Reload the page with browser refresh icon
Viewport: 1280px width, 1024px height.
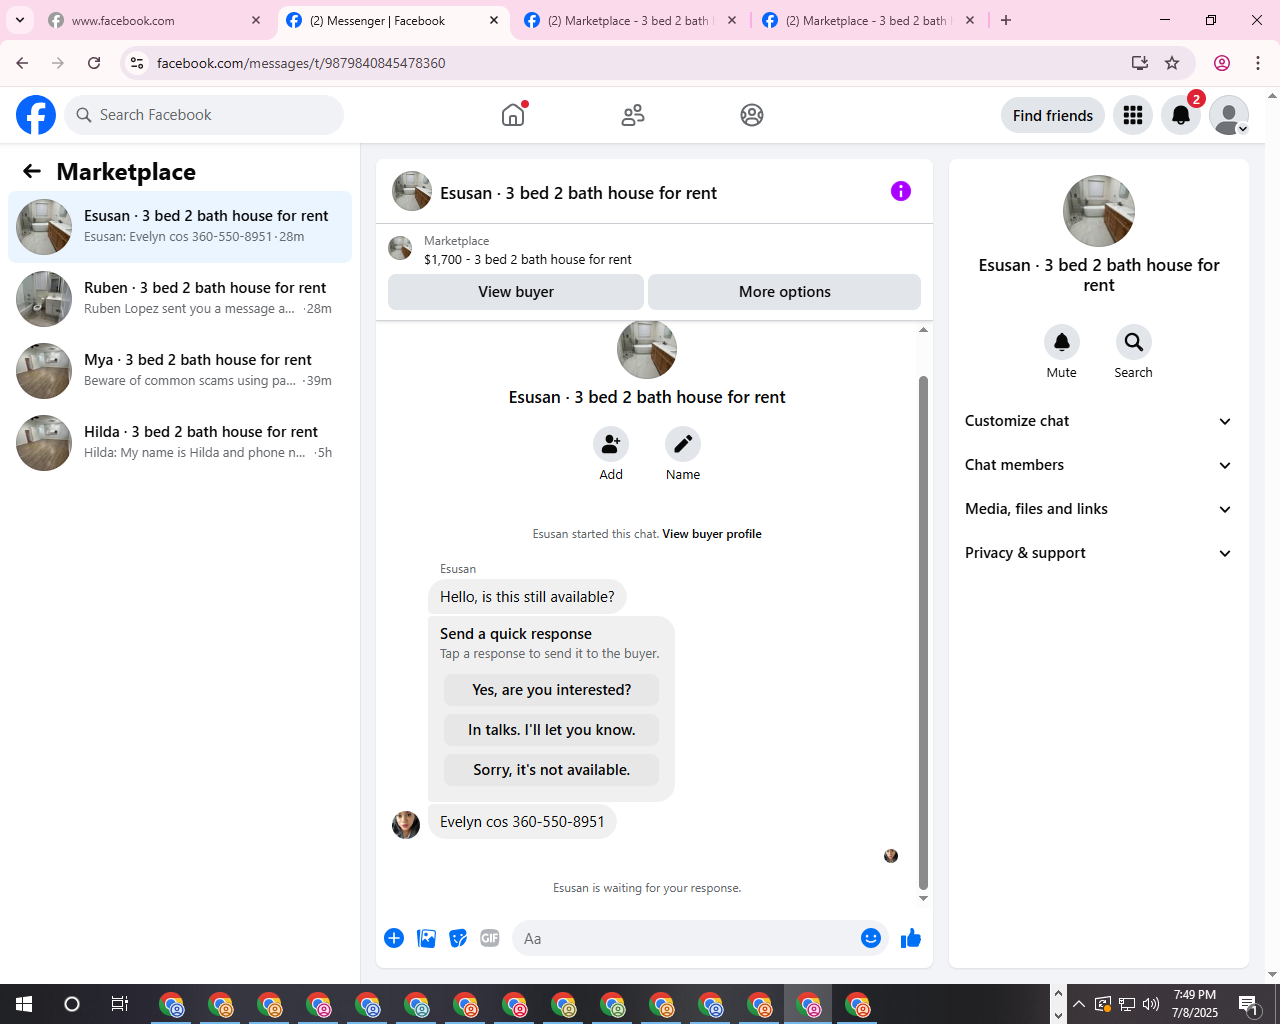point(94,63)
